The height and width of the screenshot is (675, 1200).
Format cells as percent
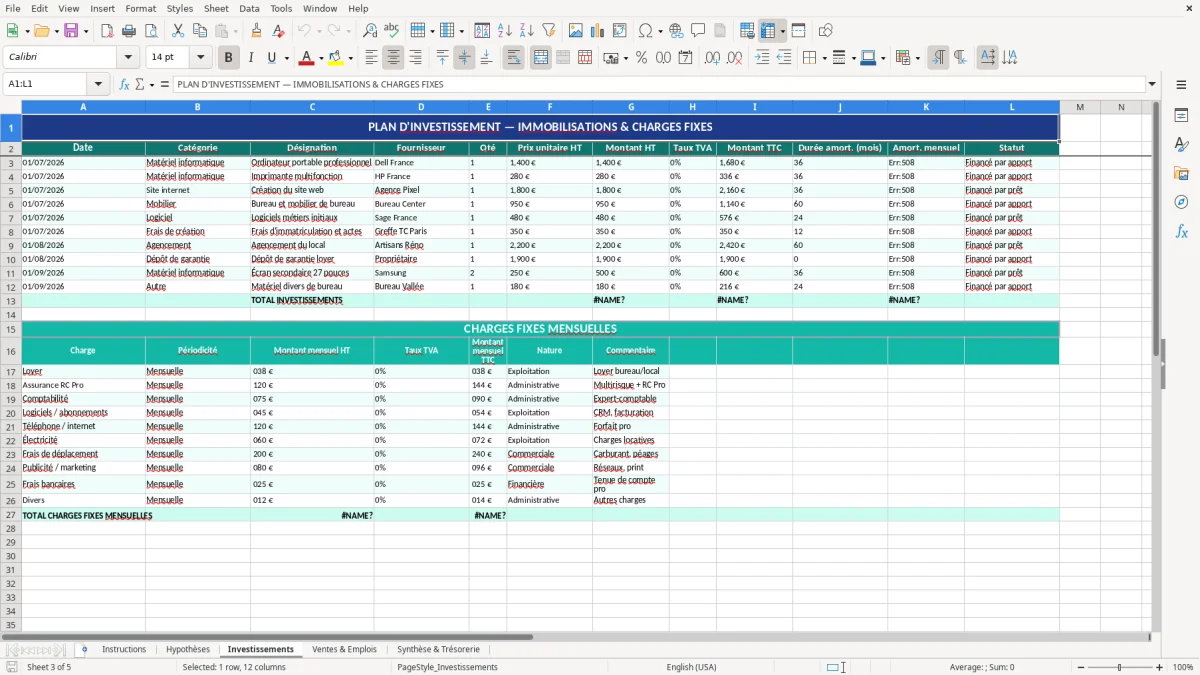pyautogui.click(x=641, y=58)
